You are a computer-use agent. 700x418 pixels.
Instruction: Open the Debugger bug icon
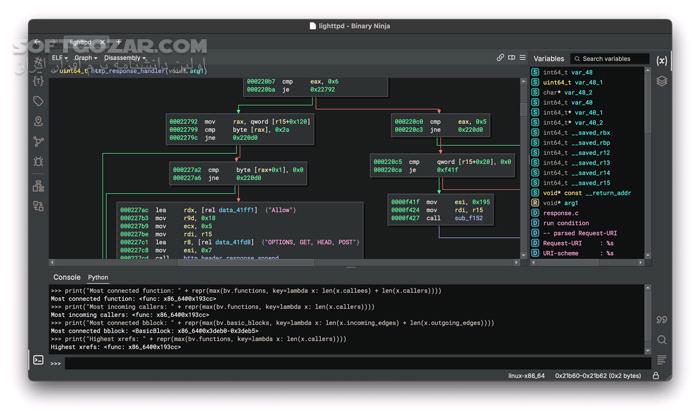click(x=38, y=161)
